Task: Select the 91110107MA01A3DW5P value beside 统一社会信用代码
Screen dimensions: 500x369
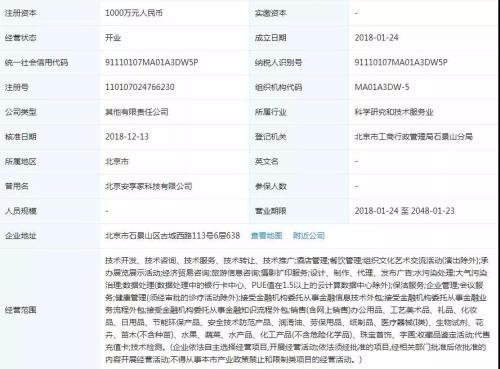Action: (x=152, y=62)
